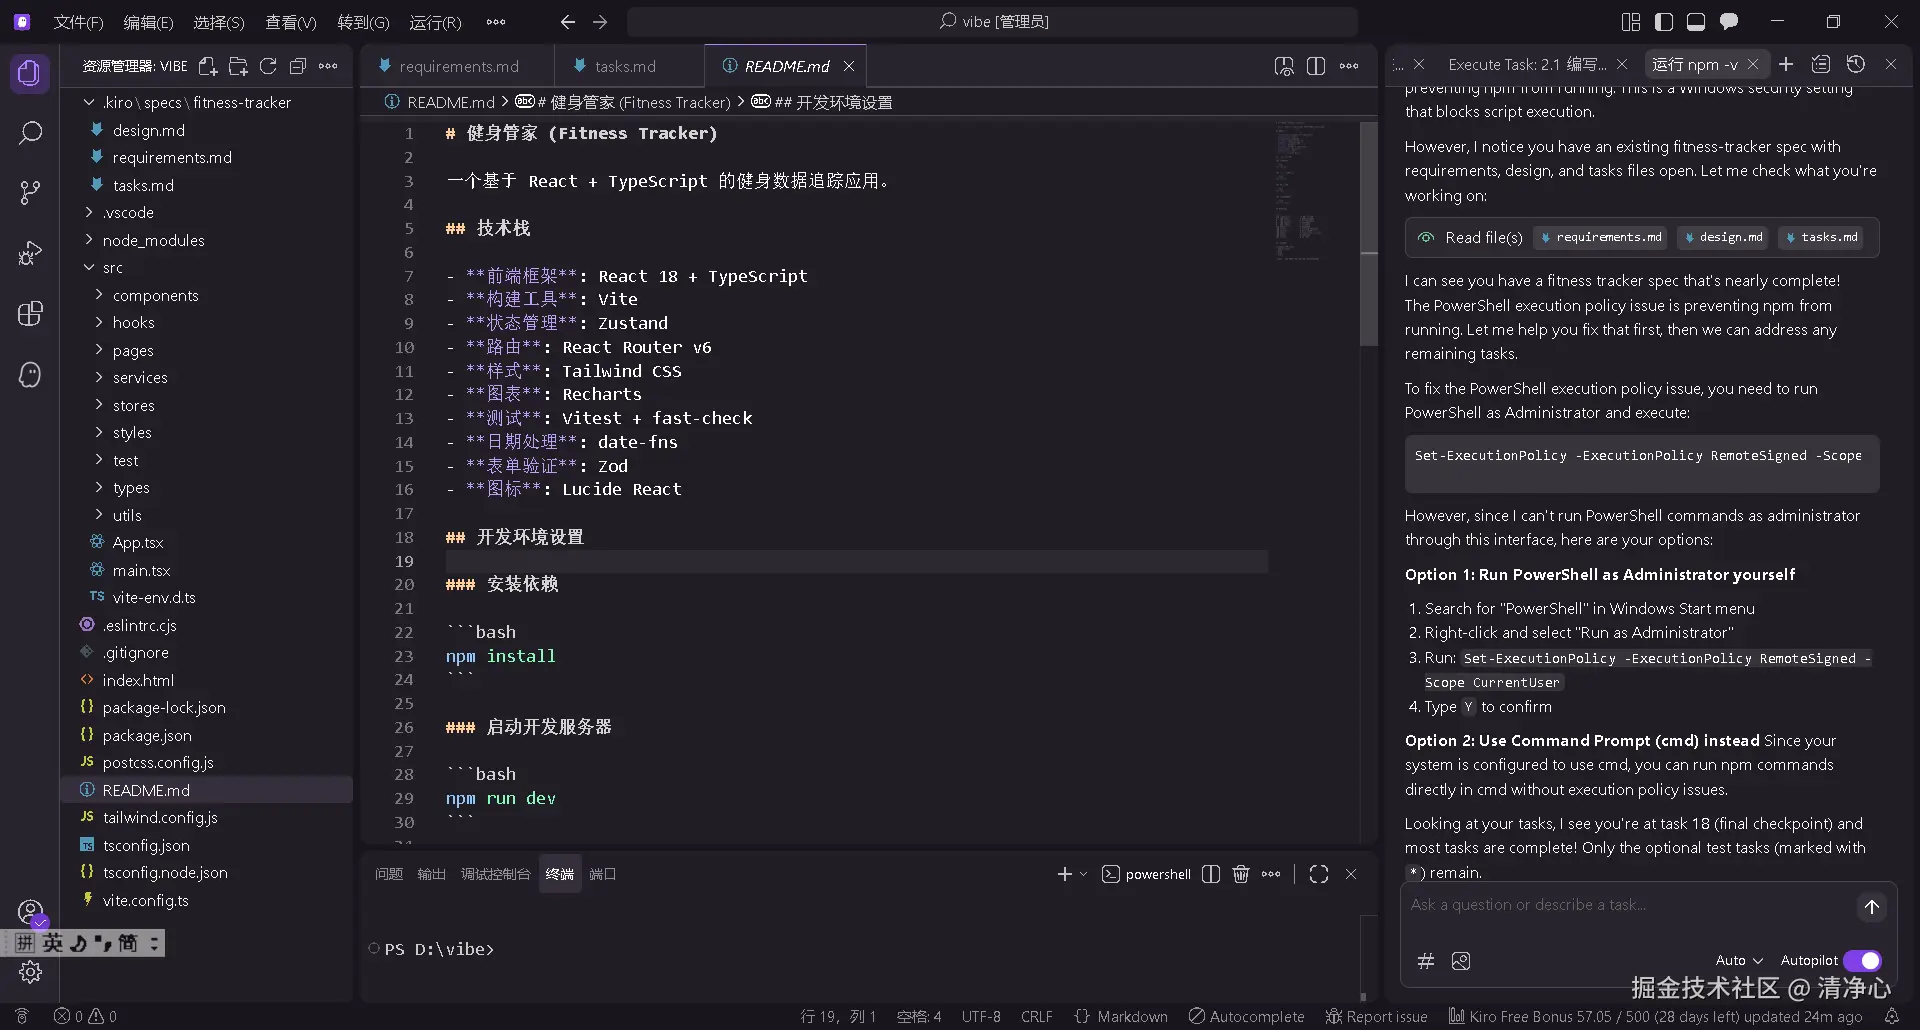Open the Execute Task 2.1 chat tab

1527,64
